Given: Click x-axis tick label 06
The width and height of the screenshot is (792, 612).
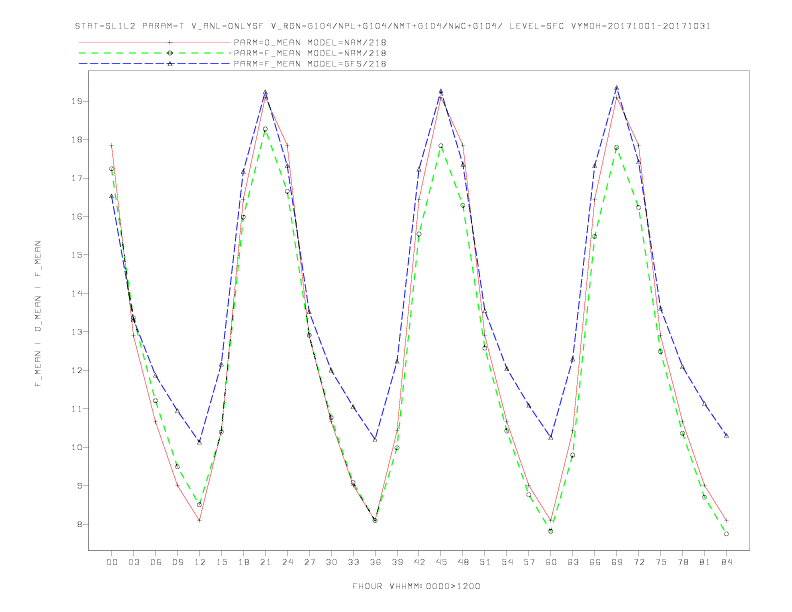Looking at the screenshot, I should 156,562.
